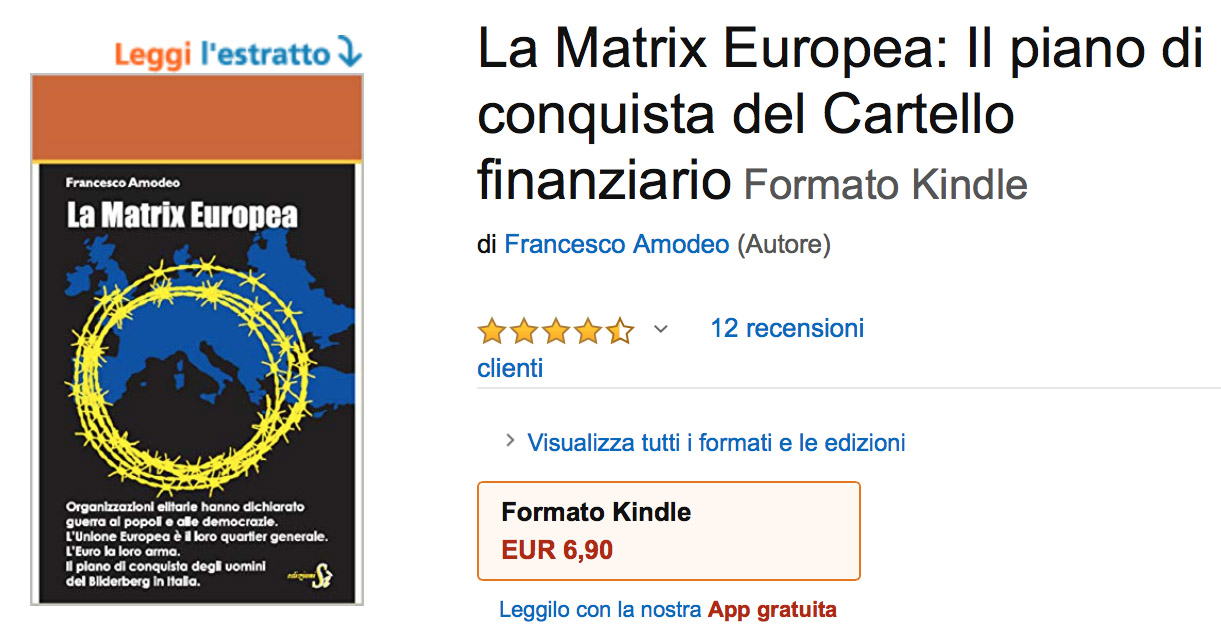Click the App gratuita link
Screen dimensions: 1221x634
[x=772, y=609]
